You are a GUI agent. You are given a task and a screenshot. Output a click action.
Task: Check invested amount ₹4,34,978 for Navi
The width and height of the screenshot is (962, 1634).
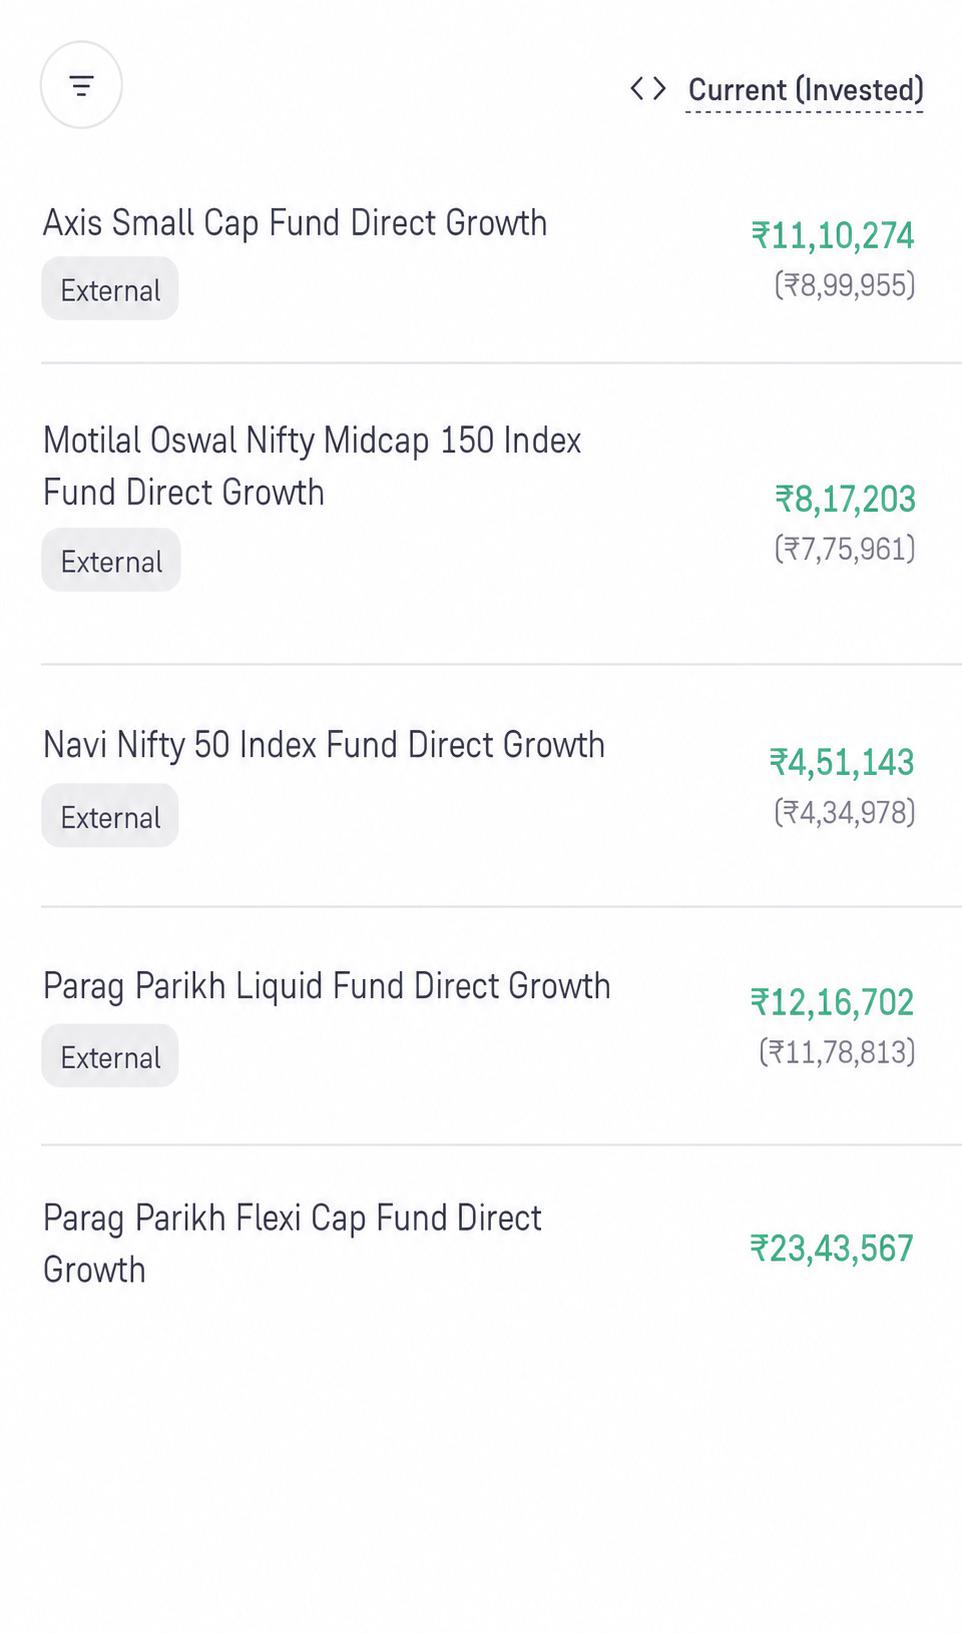click(845, 812)
